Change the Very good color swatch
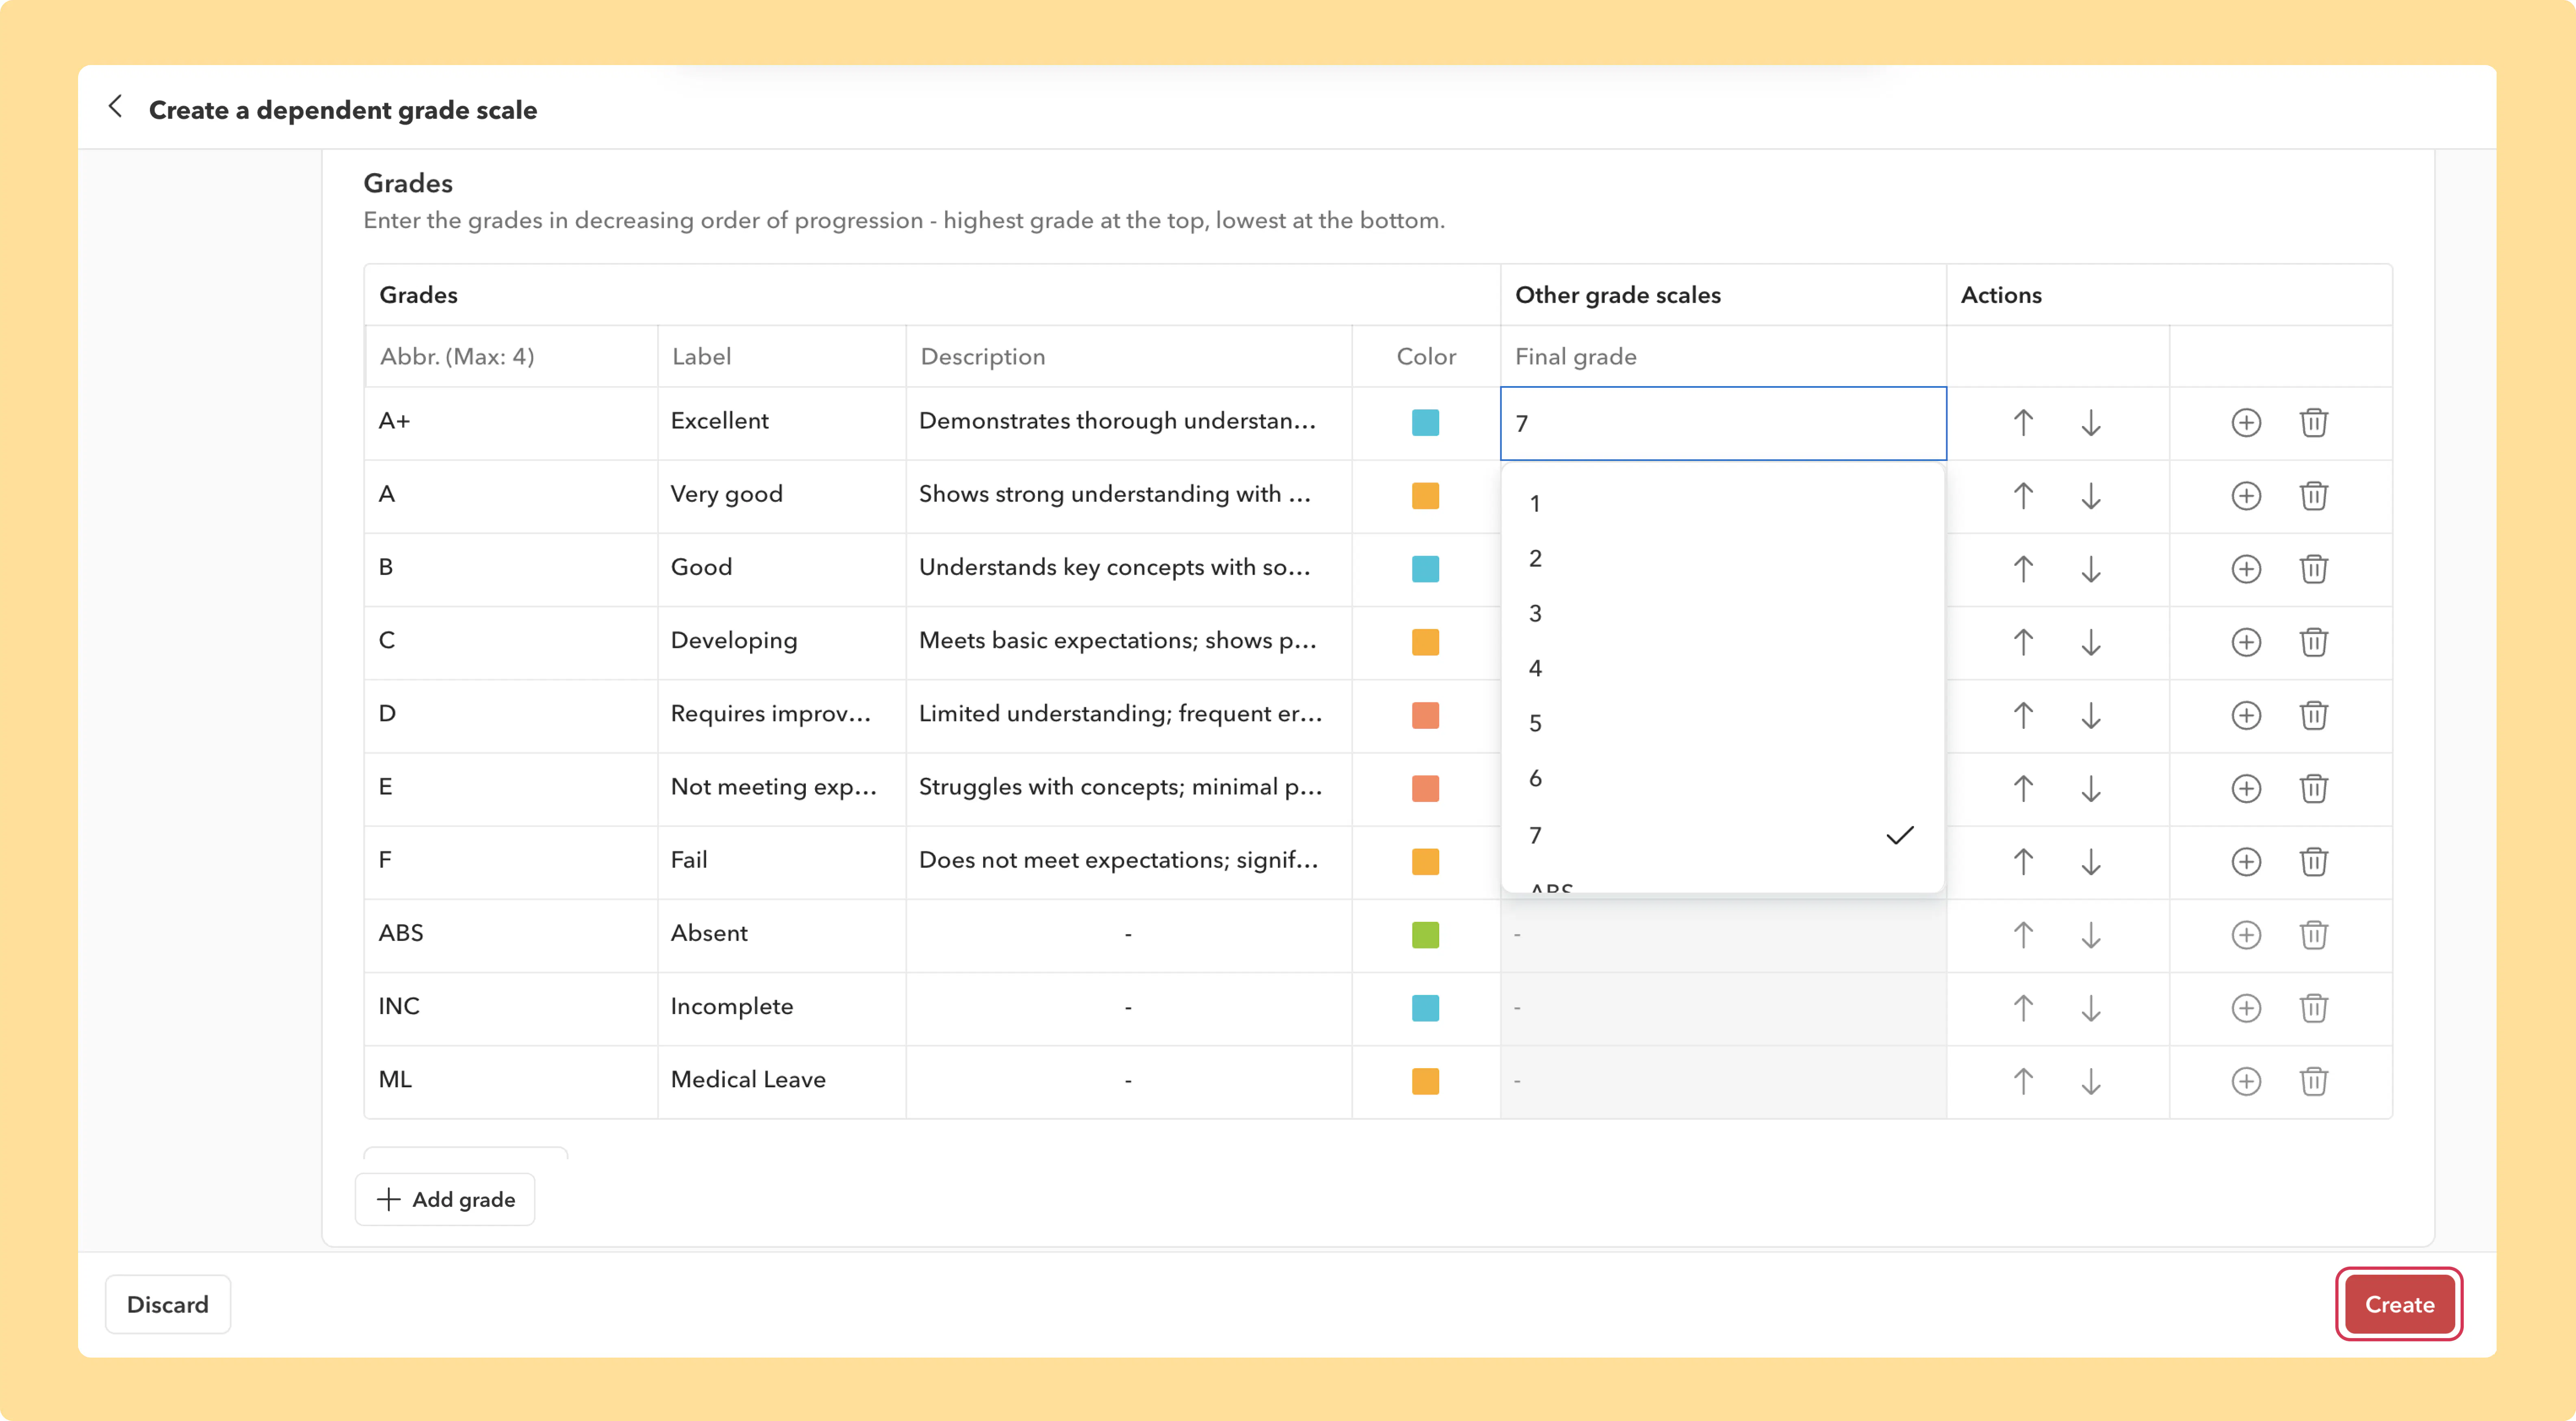The image size is (2576, 1421). 1425,495
